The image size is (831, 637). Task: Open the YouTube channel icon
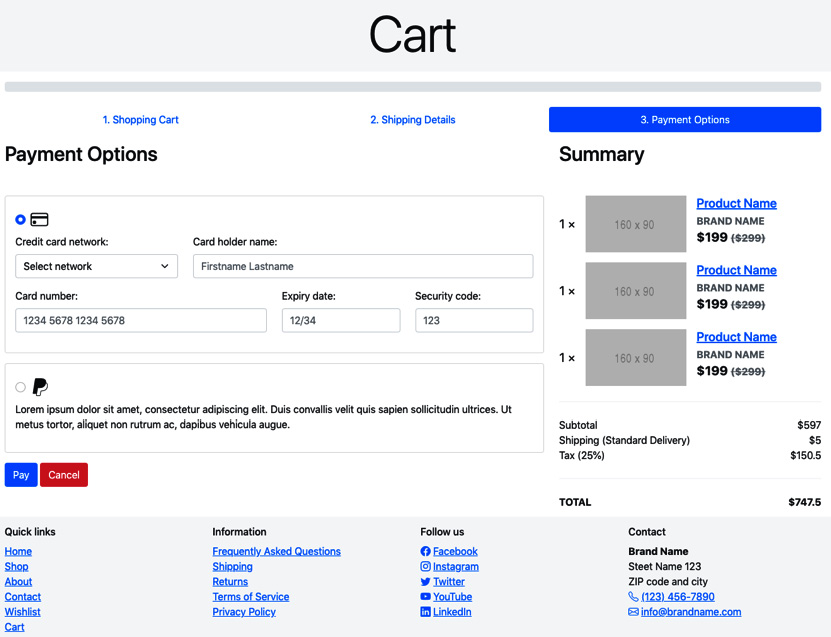tap(424, 596)
